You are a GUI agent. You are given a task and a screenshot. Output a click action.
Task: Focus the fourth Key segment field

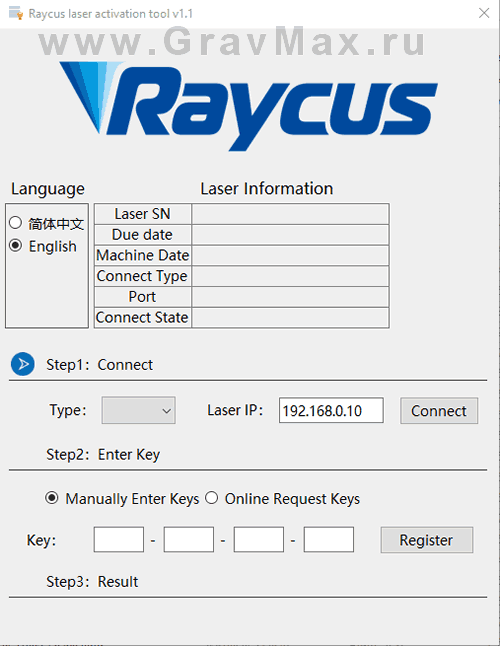click(329, 539)
